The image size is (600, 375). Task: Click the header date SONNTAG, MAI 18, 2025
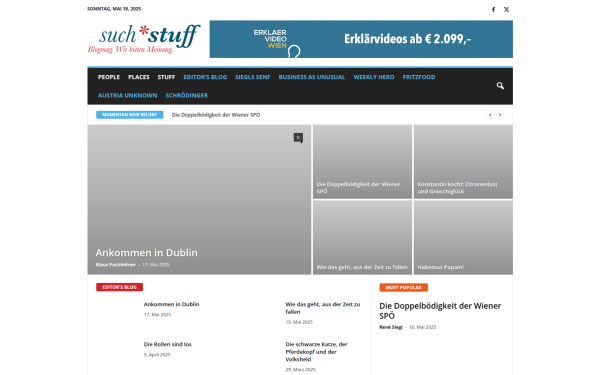coord(114,9)
